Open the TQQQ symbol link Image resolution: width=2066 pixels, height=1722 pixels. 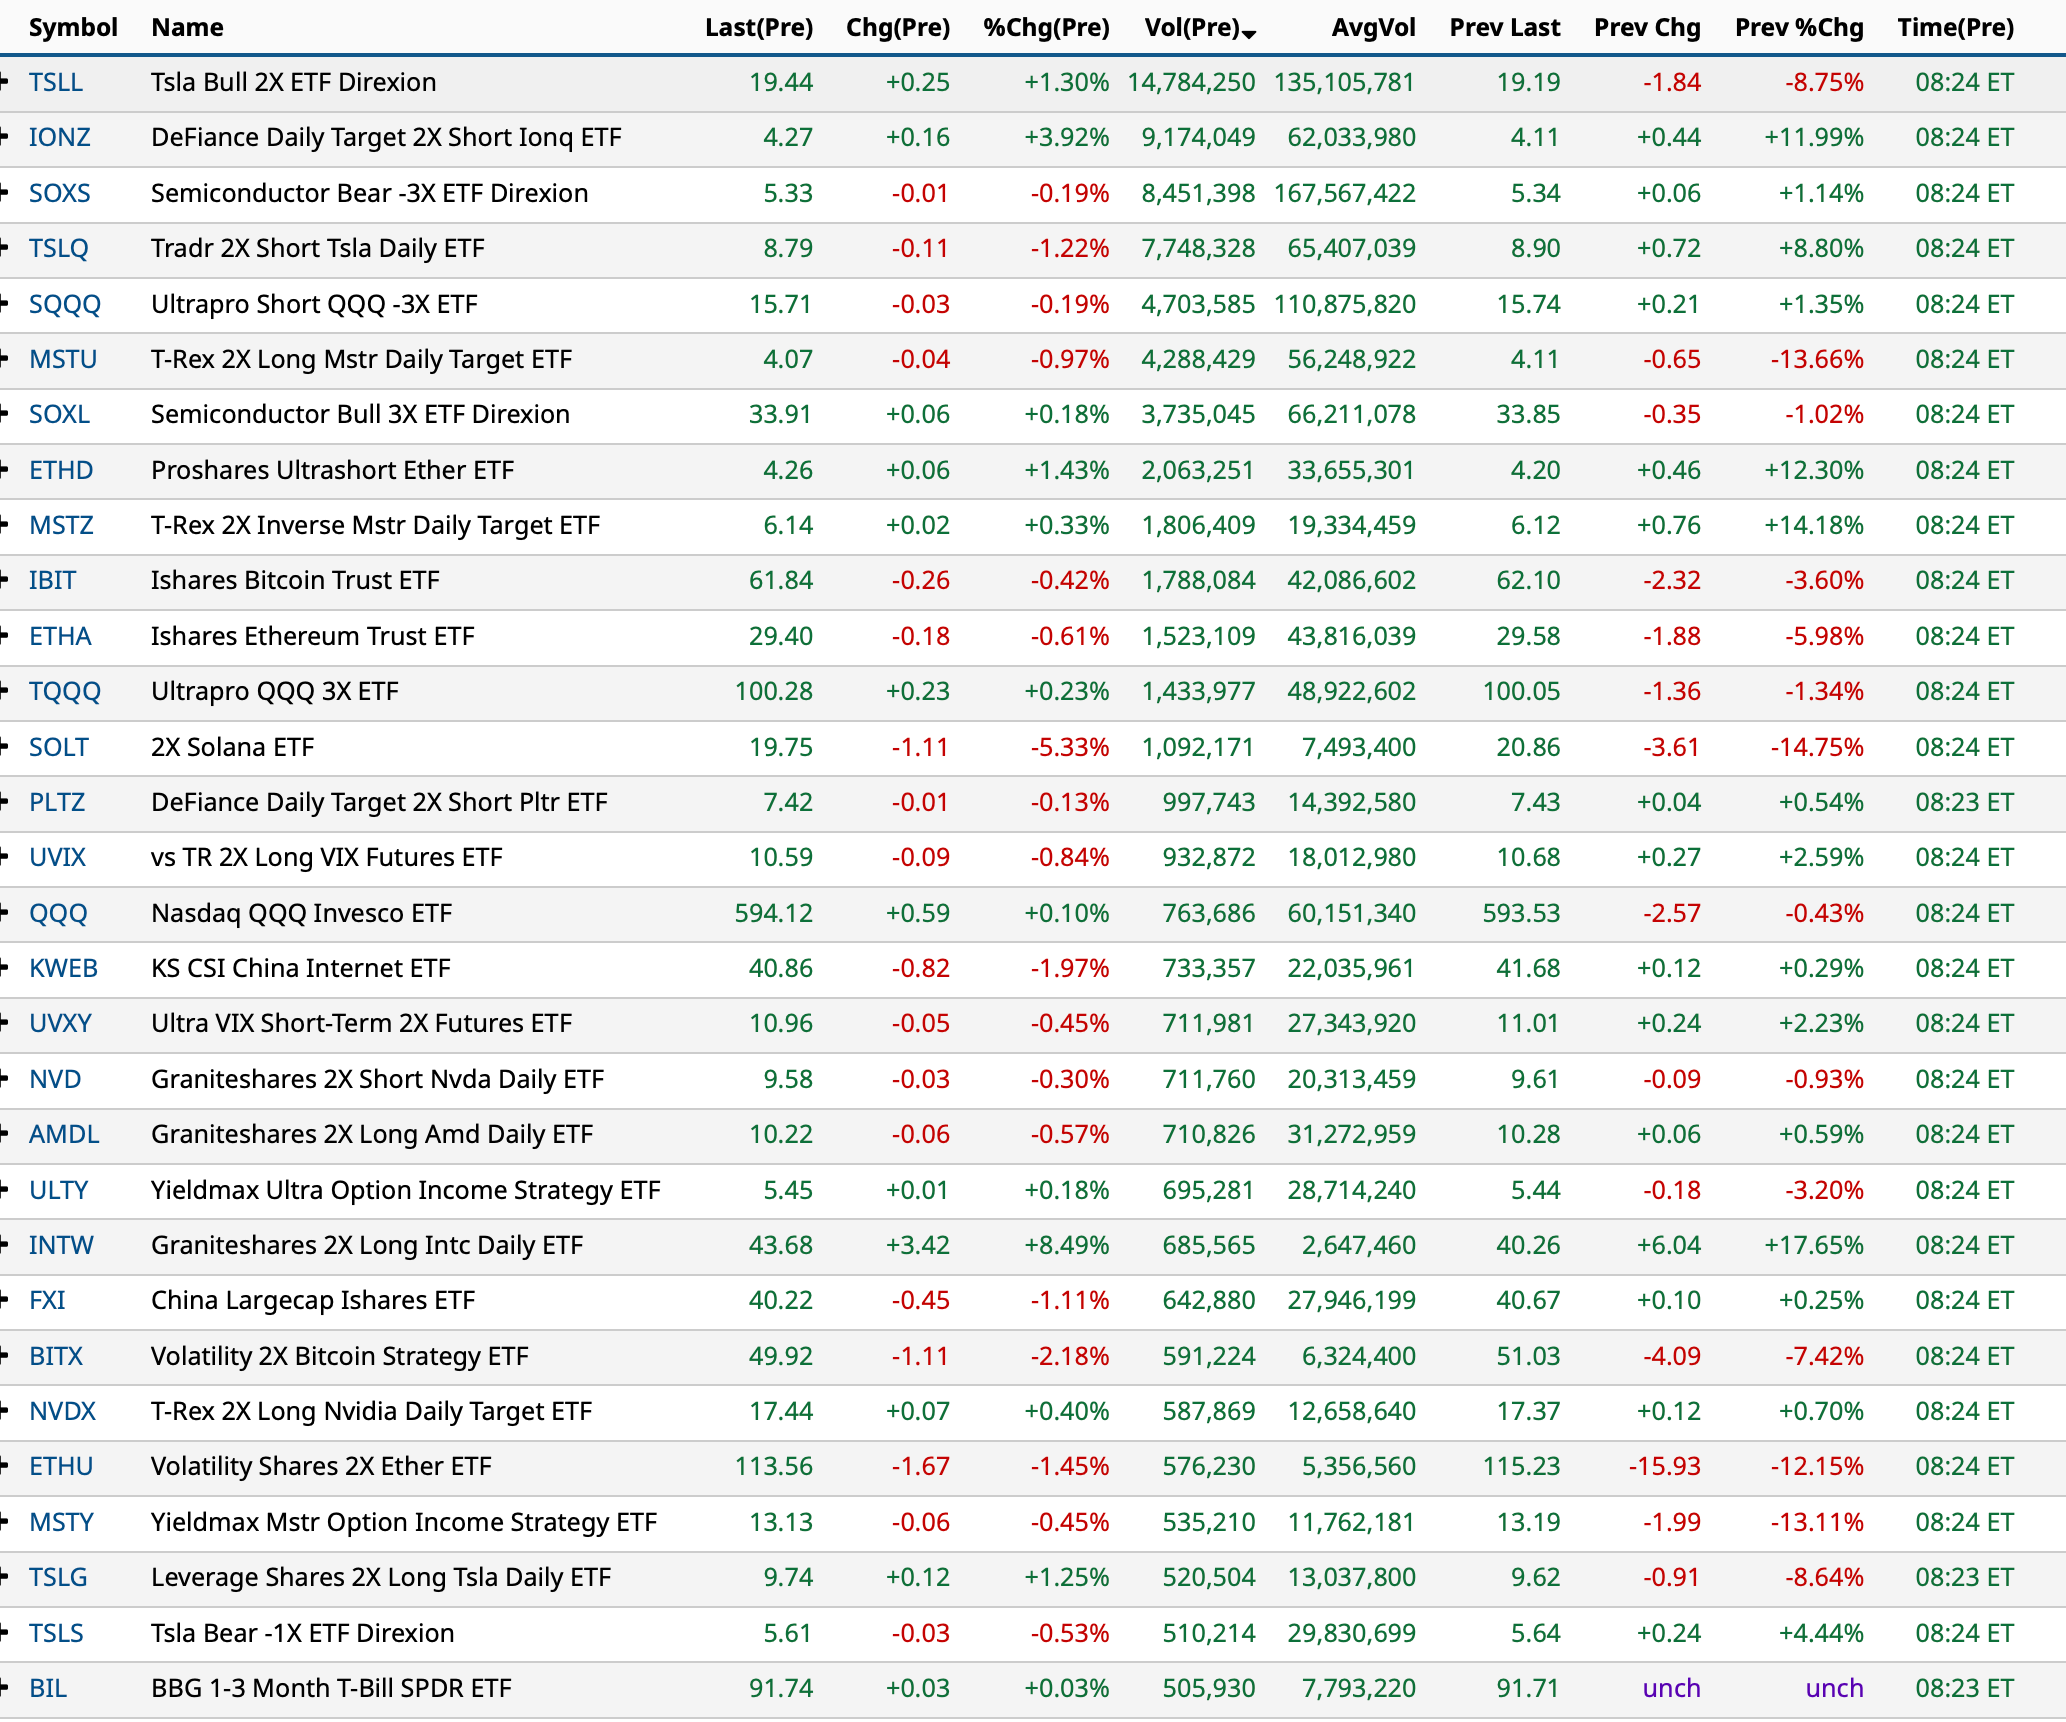[64, 691]
